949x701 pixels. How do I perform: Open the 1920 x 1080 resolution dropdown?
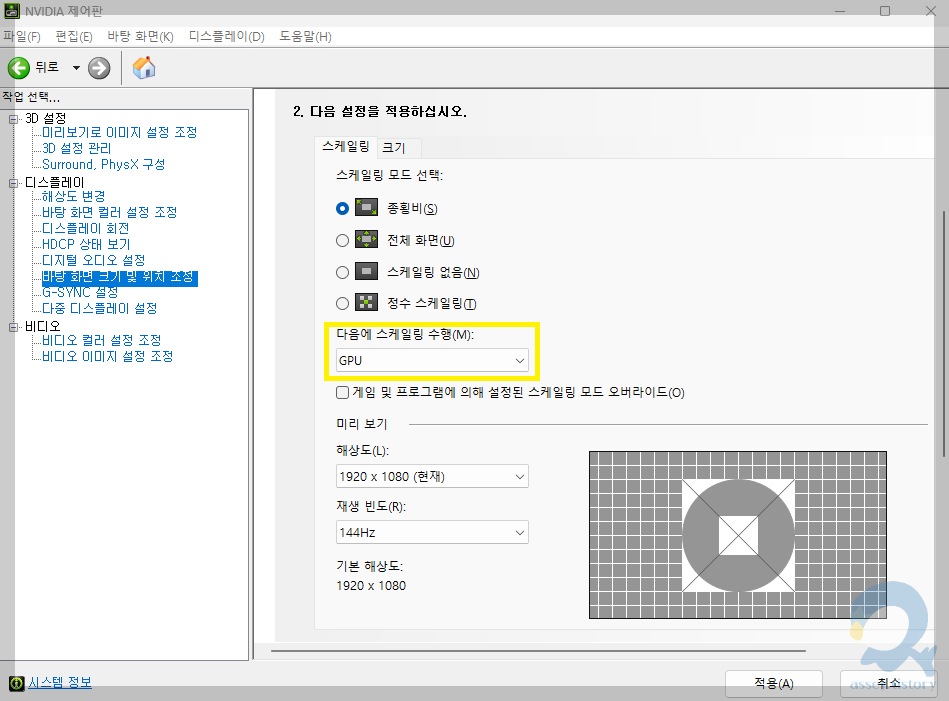coord(432,476)
